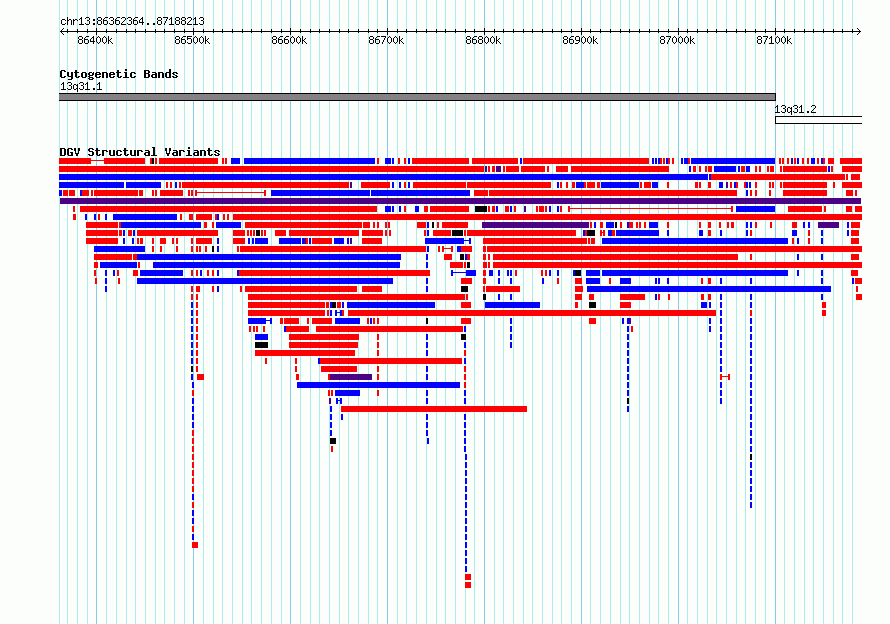This screenshot has width=890, height=624.
Task: Select the thin red line variant near 86500k–86570k
Action: [231, 193]
